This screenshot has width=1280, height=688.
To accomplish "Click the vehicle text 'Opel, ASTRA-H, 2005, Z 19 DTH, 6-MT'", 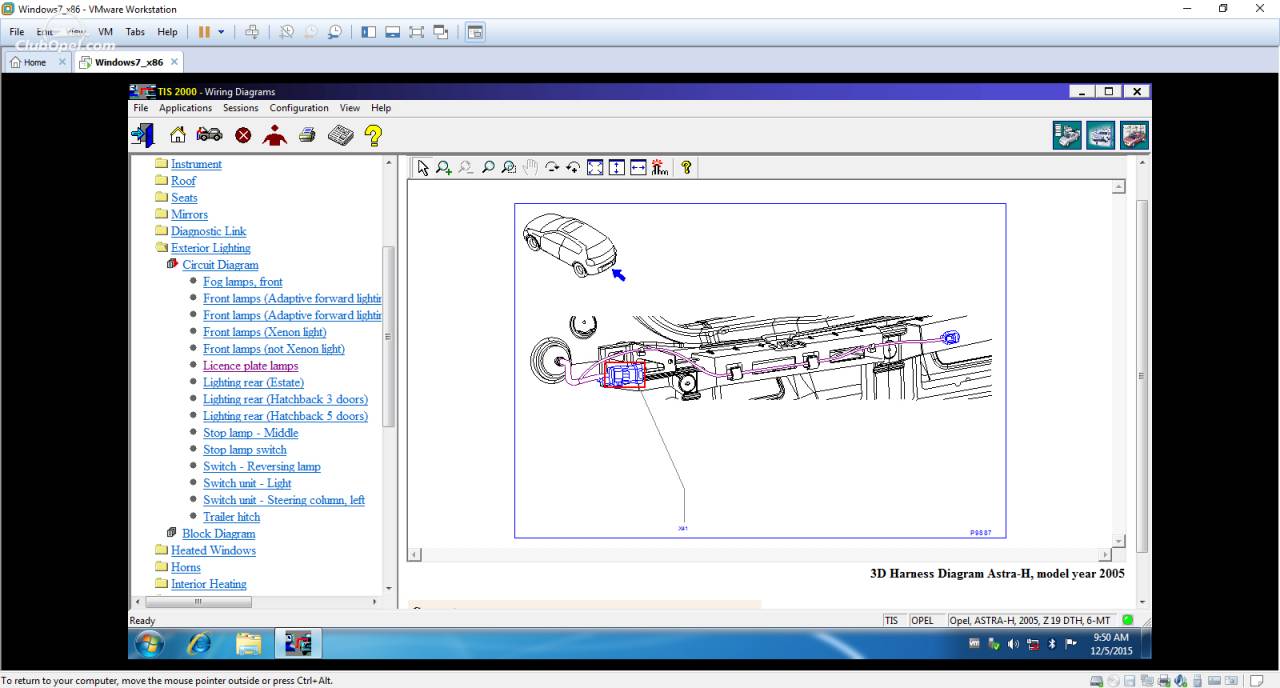I will tap(1030, 620).
